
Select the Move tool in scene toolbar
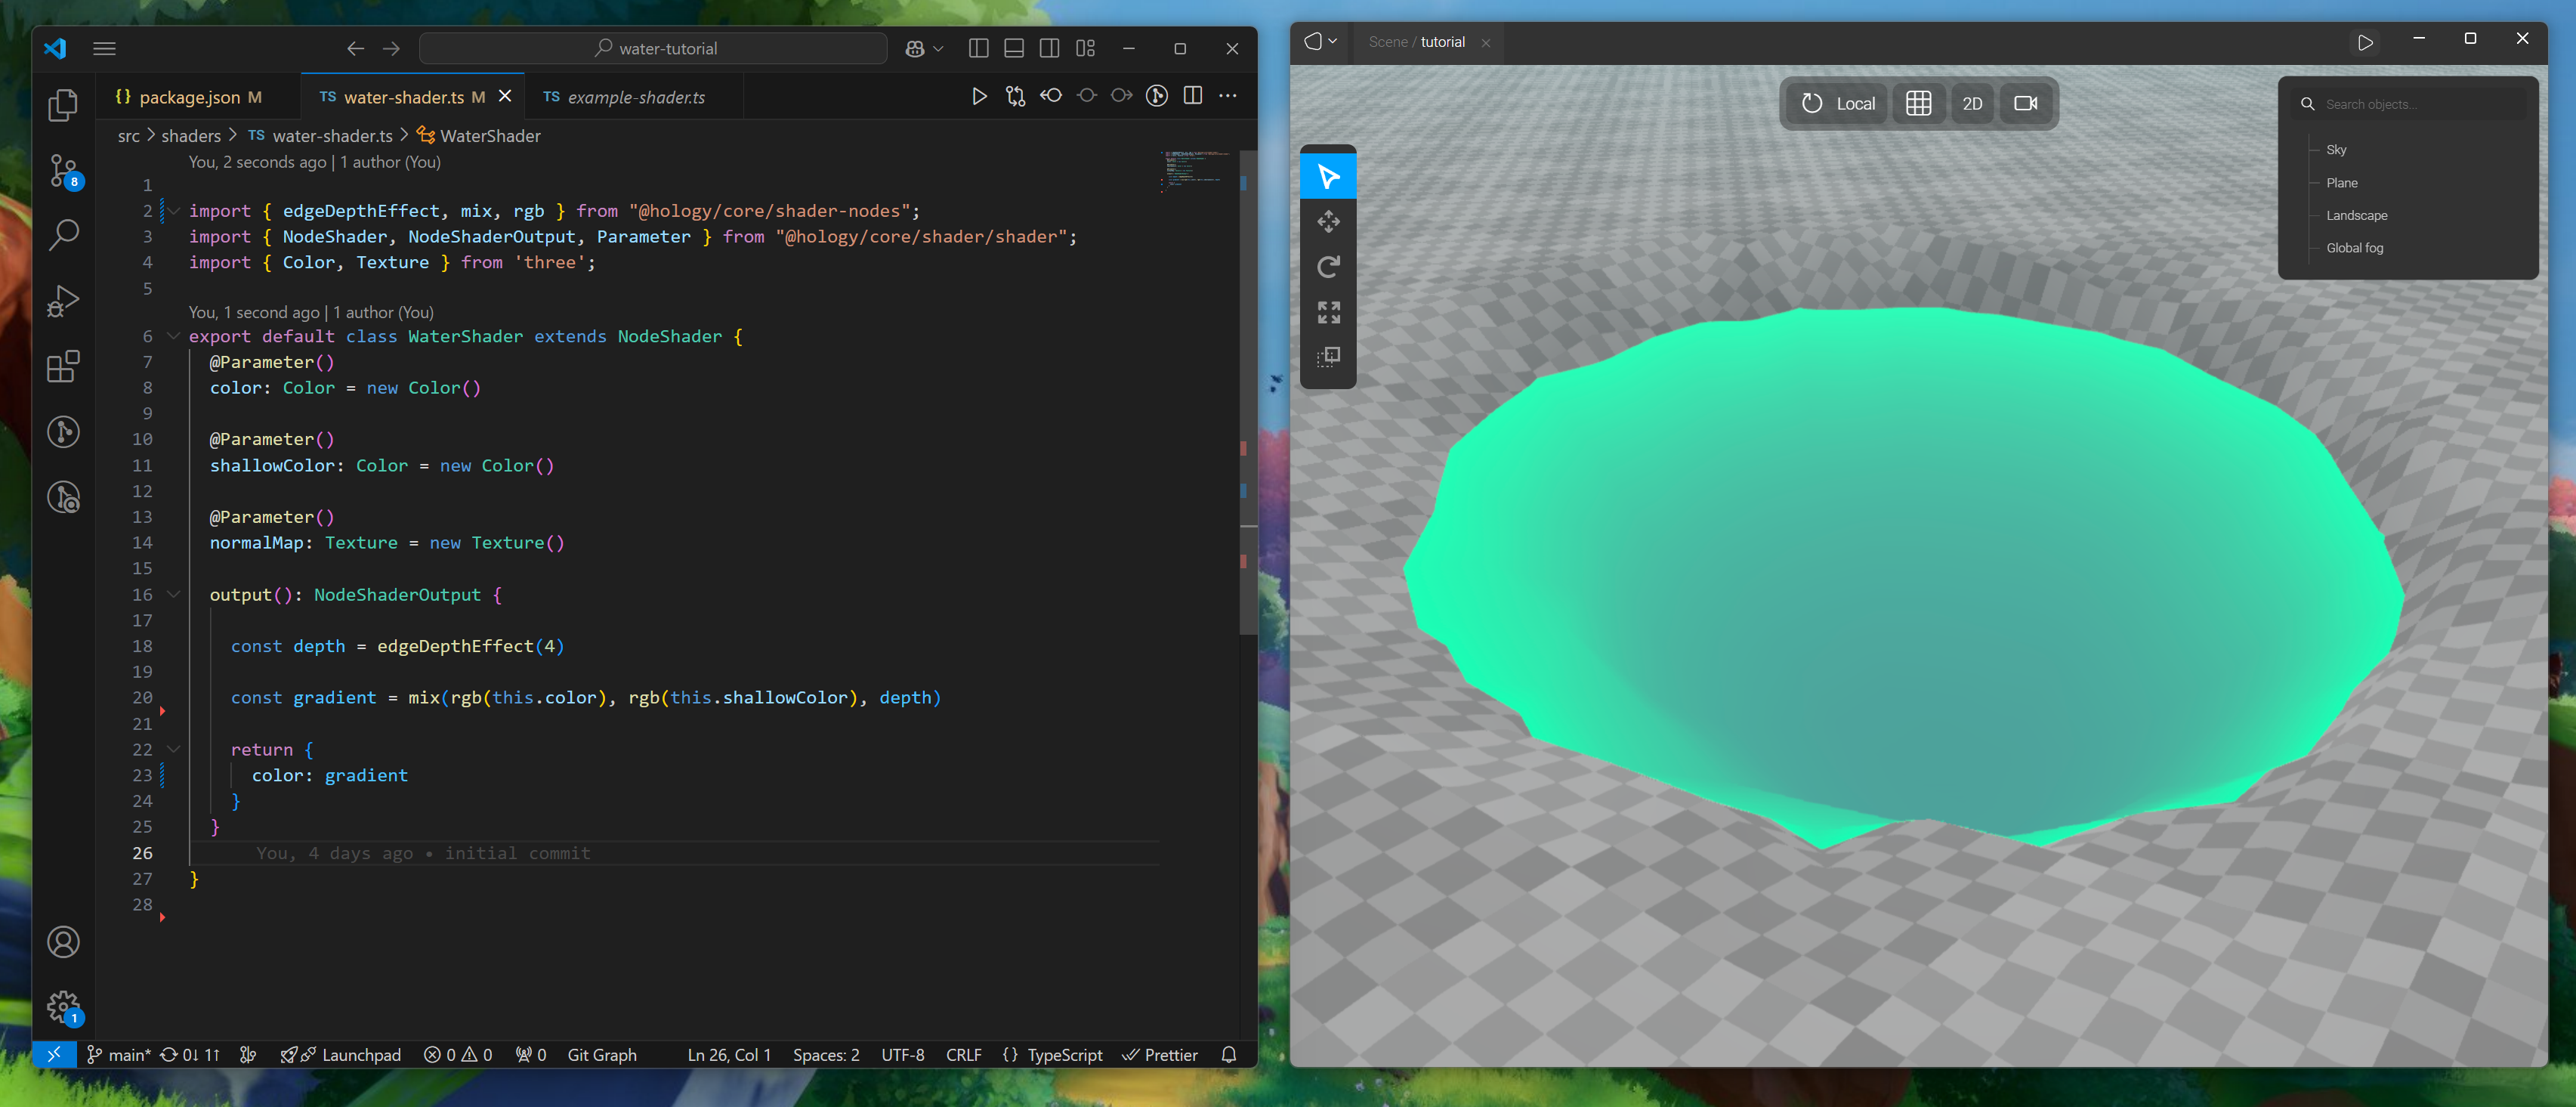pyautogui.click(x=1328, y=222)
